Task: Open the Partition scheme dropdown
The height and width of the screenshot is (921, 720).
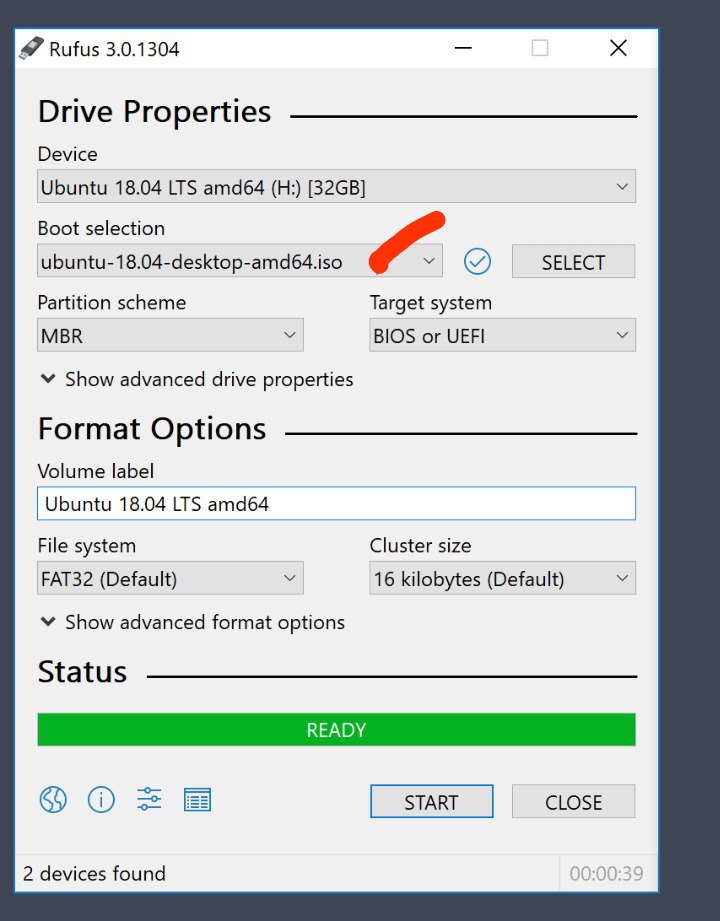Action: click(x=170, y=335)
